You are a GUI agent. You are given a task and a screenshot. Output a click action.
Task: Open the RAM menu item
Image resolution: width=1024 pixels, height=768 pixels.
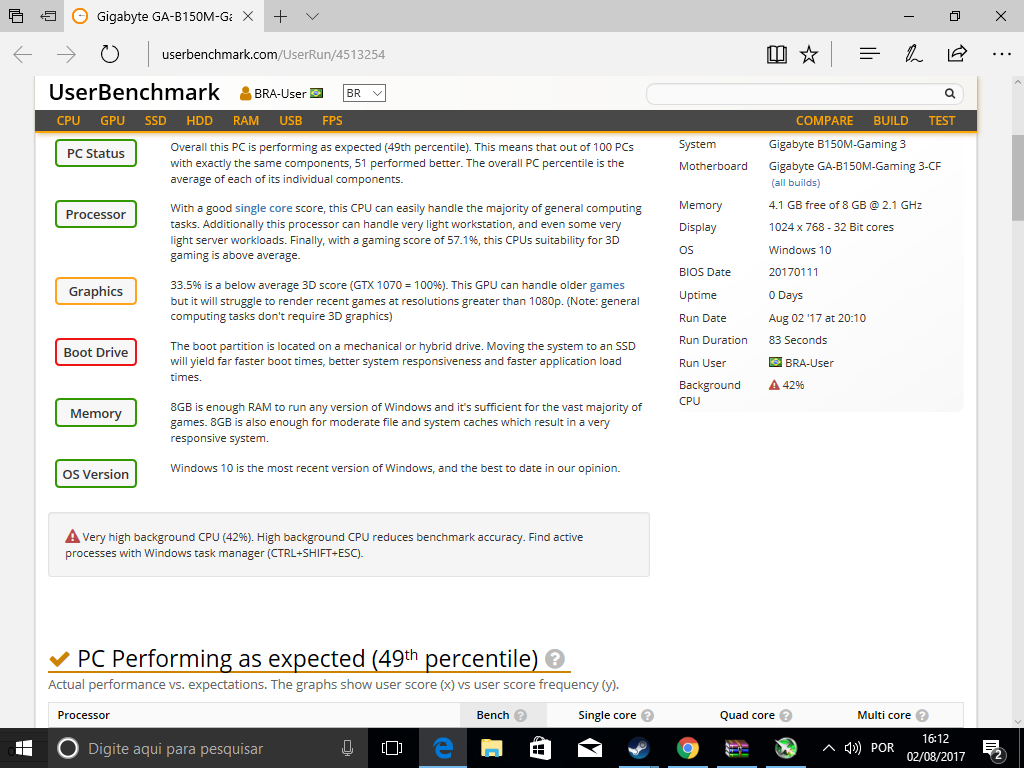[x=246, y=121]
